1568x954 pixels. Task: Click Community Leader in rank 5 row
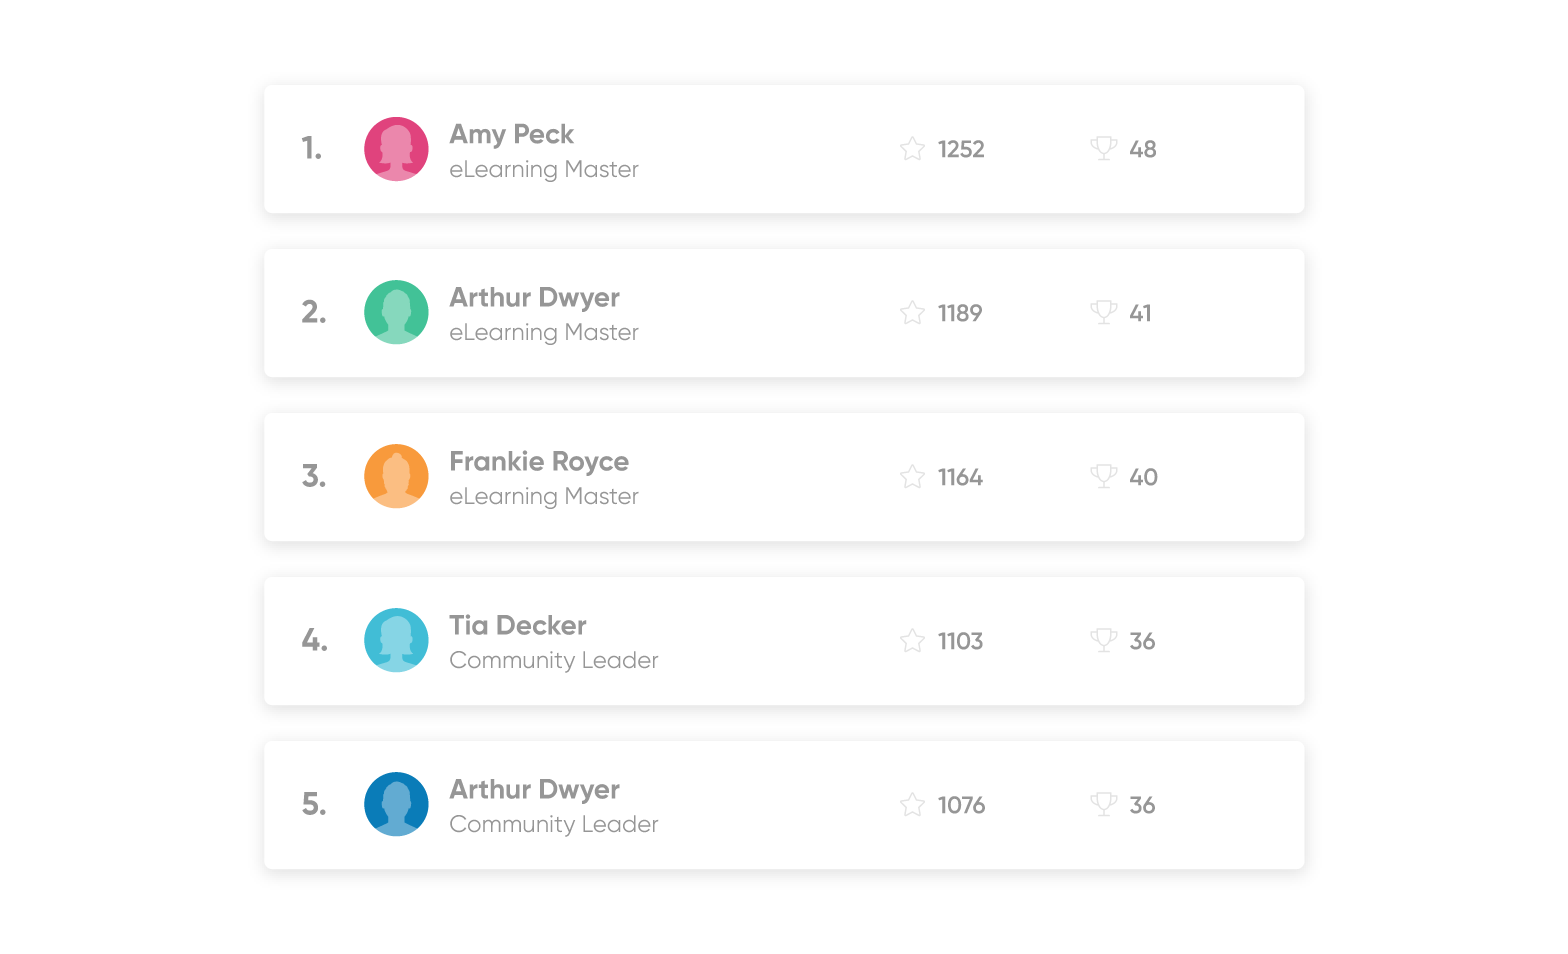pos(554,825)
